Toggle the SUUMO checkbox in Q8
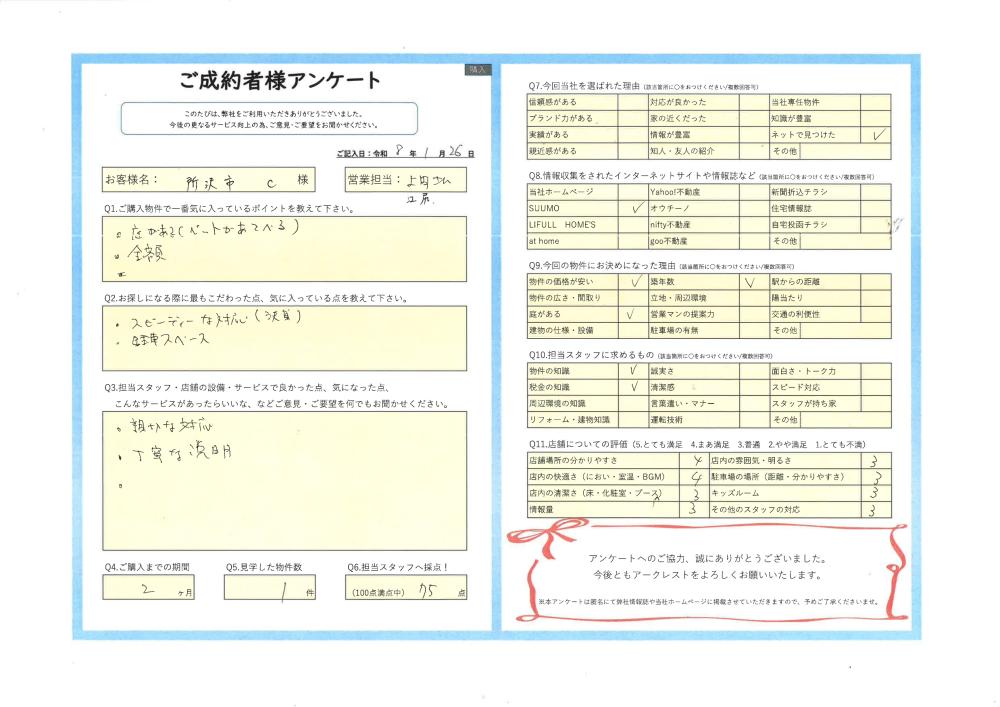This screenshot has height=707, width=1000. (x=635, y=208)
